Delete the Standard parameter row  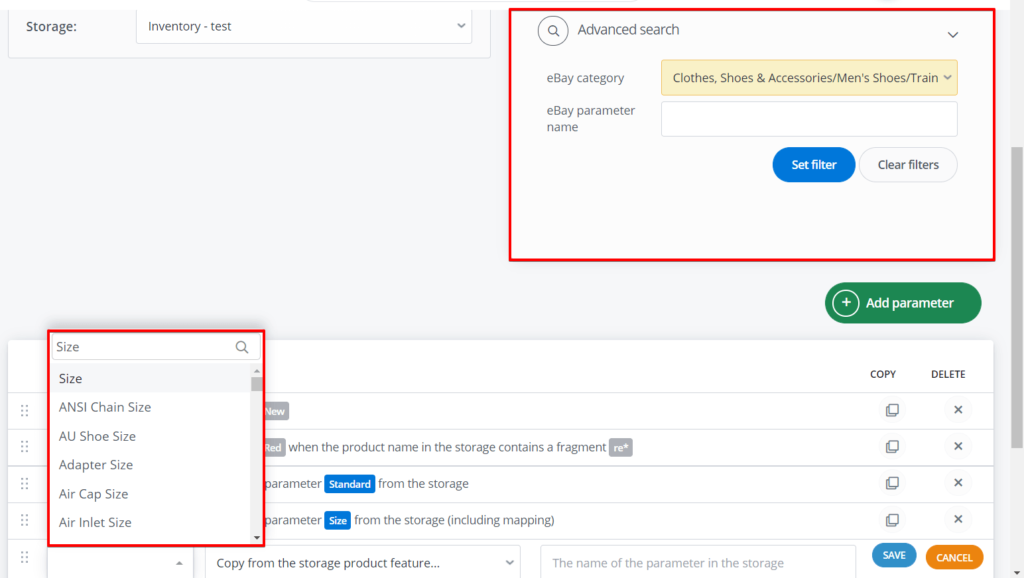(958, 483)
